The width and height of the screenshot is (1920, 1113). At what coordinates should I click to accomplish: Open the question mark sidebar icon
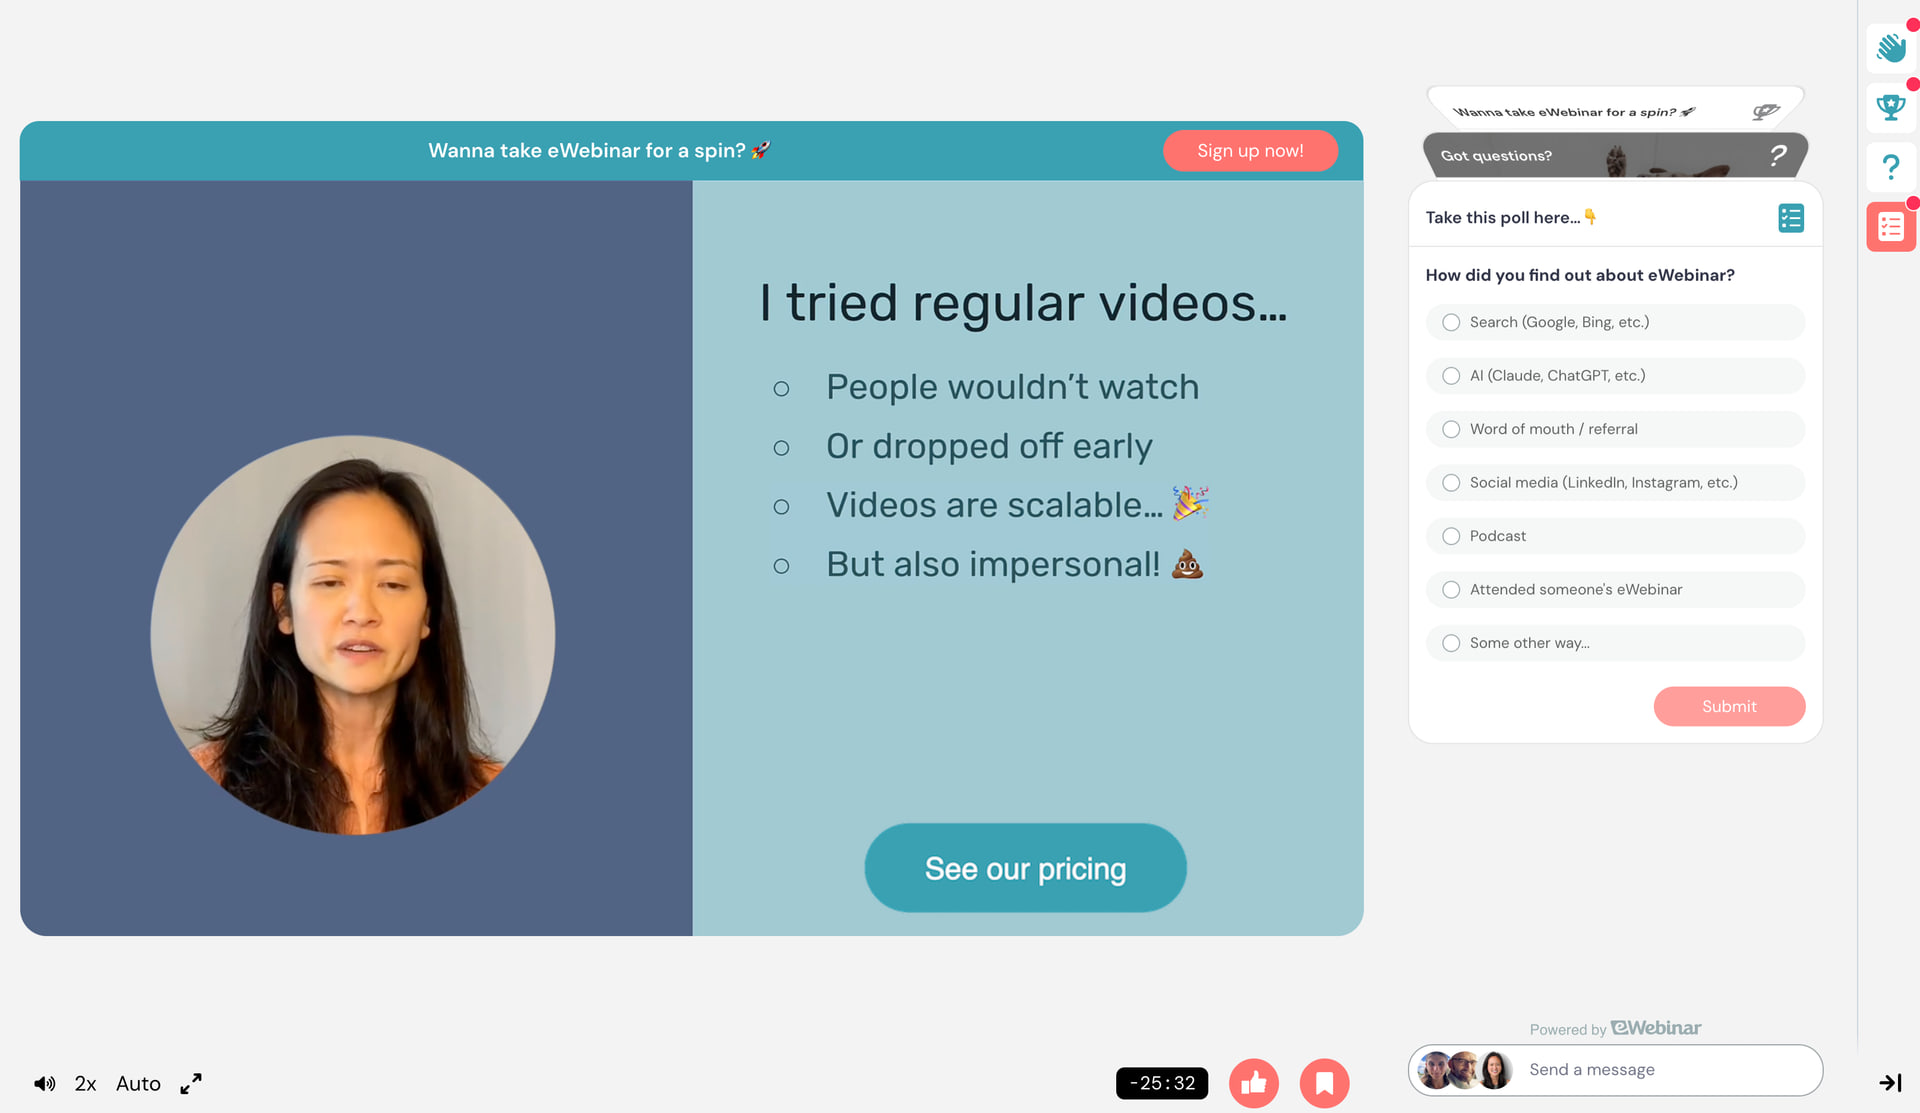pos(1890,167)
